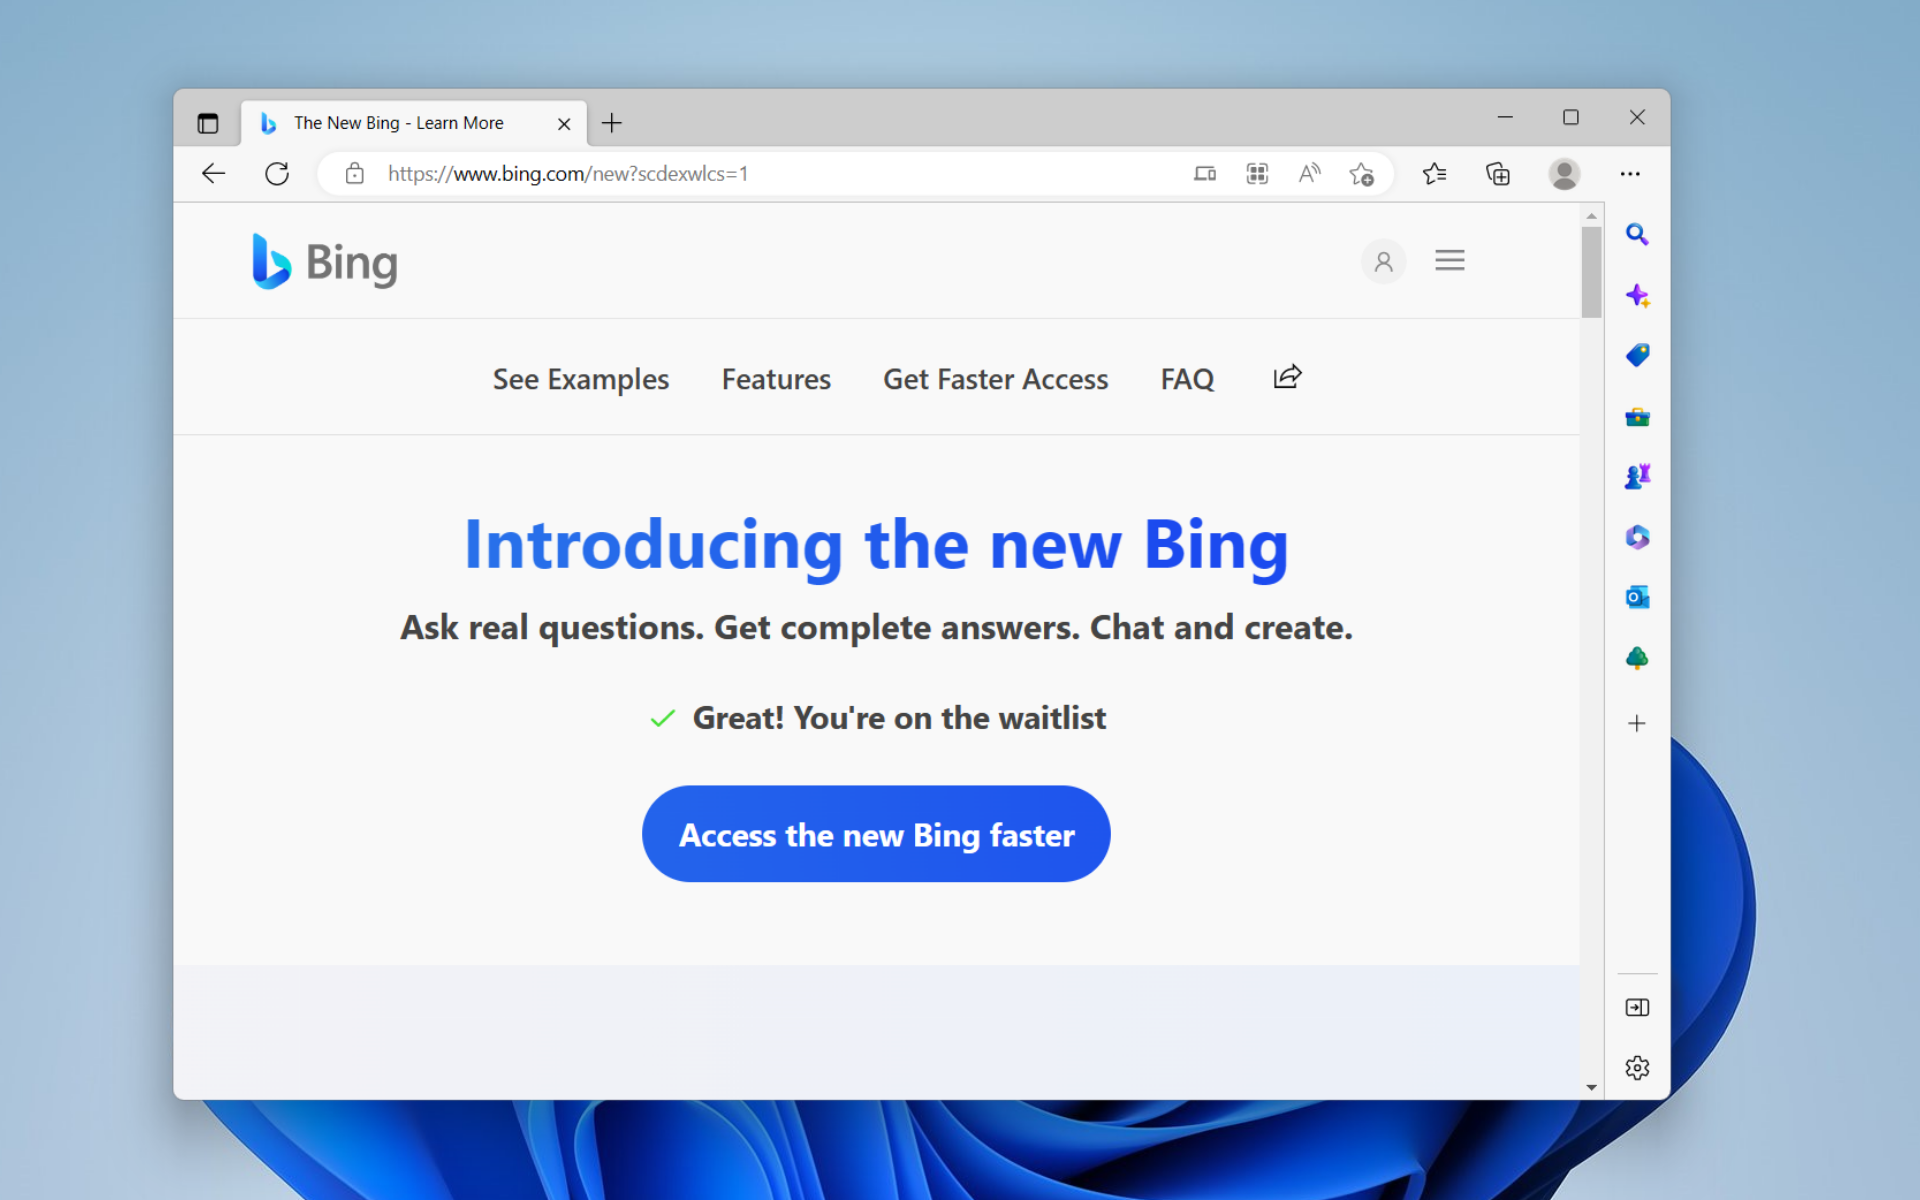Select The New Bing - Learn More tab
The height and width of the screenshot is (1200, 1920).
413,123
